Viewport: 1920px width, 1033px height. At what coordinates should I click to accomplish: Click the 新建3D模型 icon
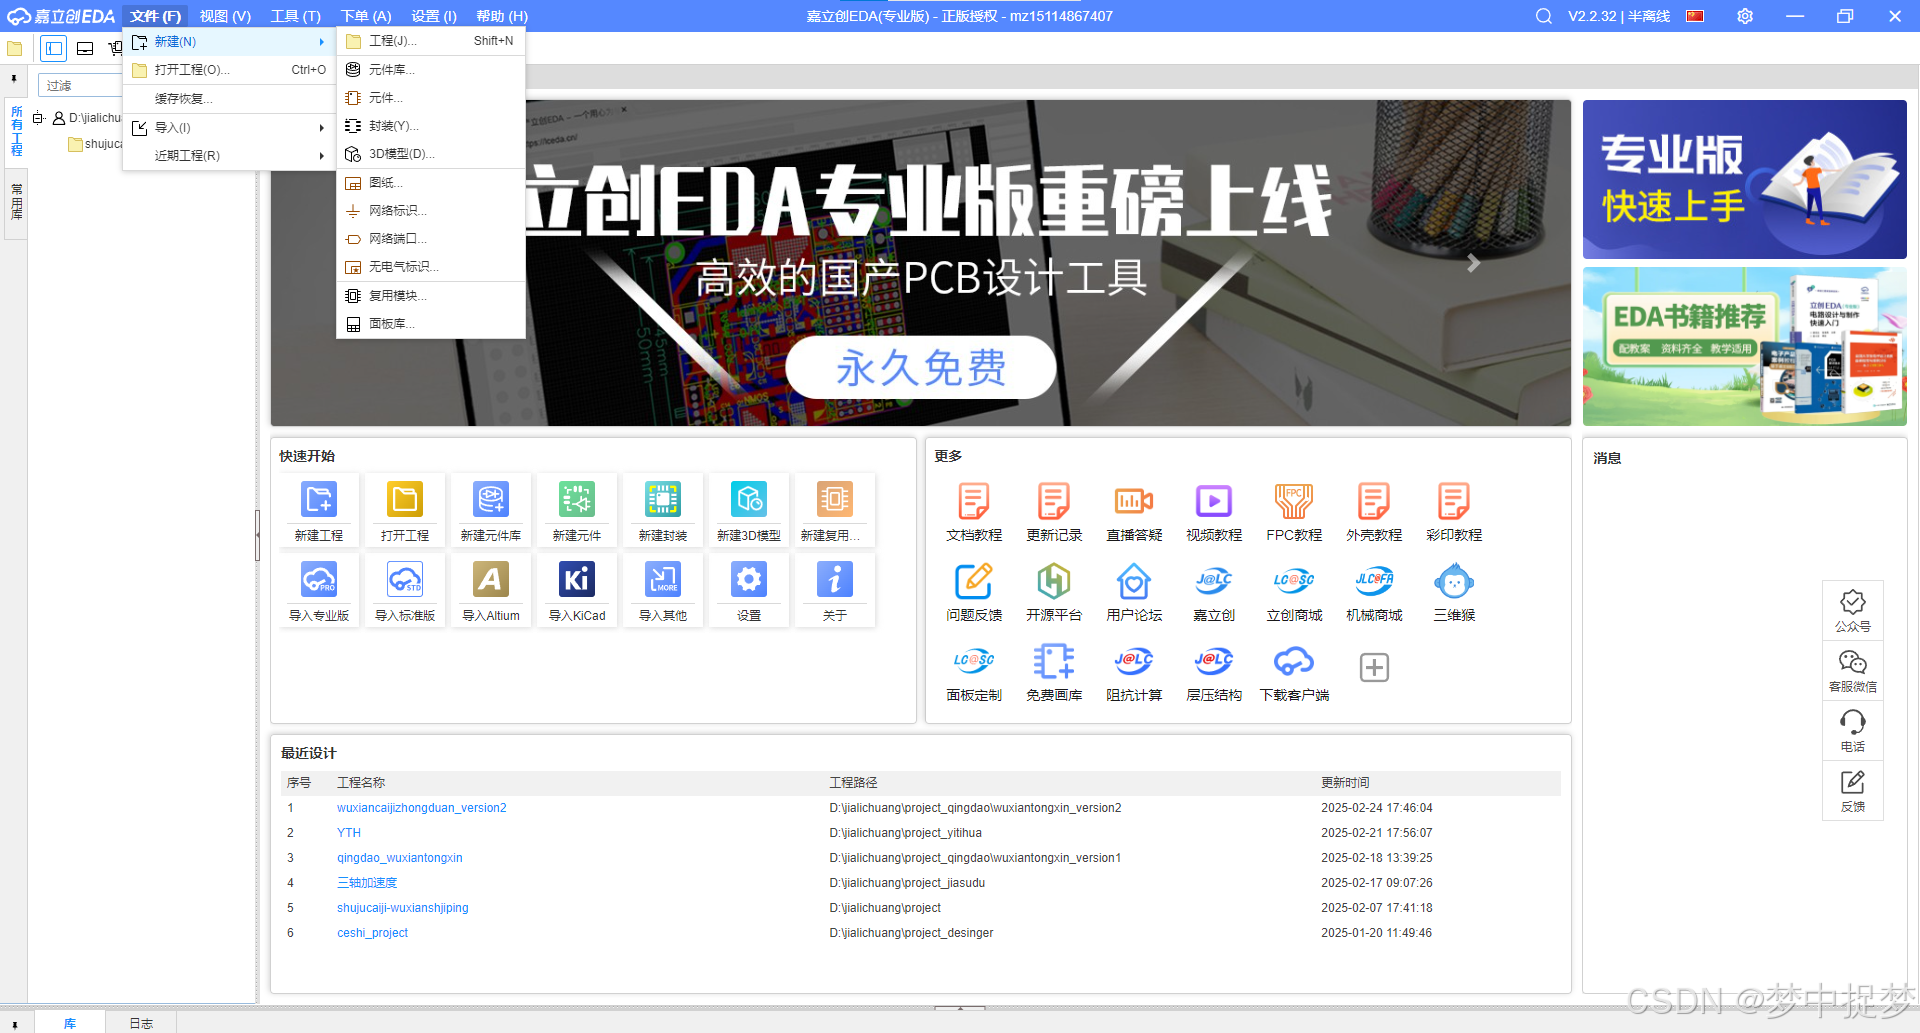[749, 499]
